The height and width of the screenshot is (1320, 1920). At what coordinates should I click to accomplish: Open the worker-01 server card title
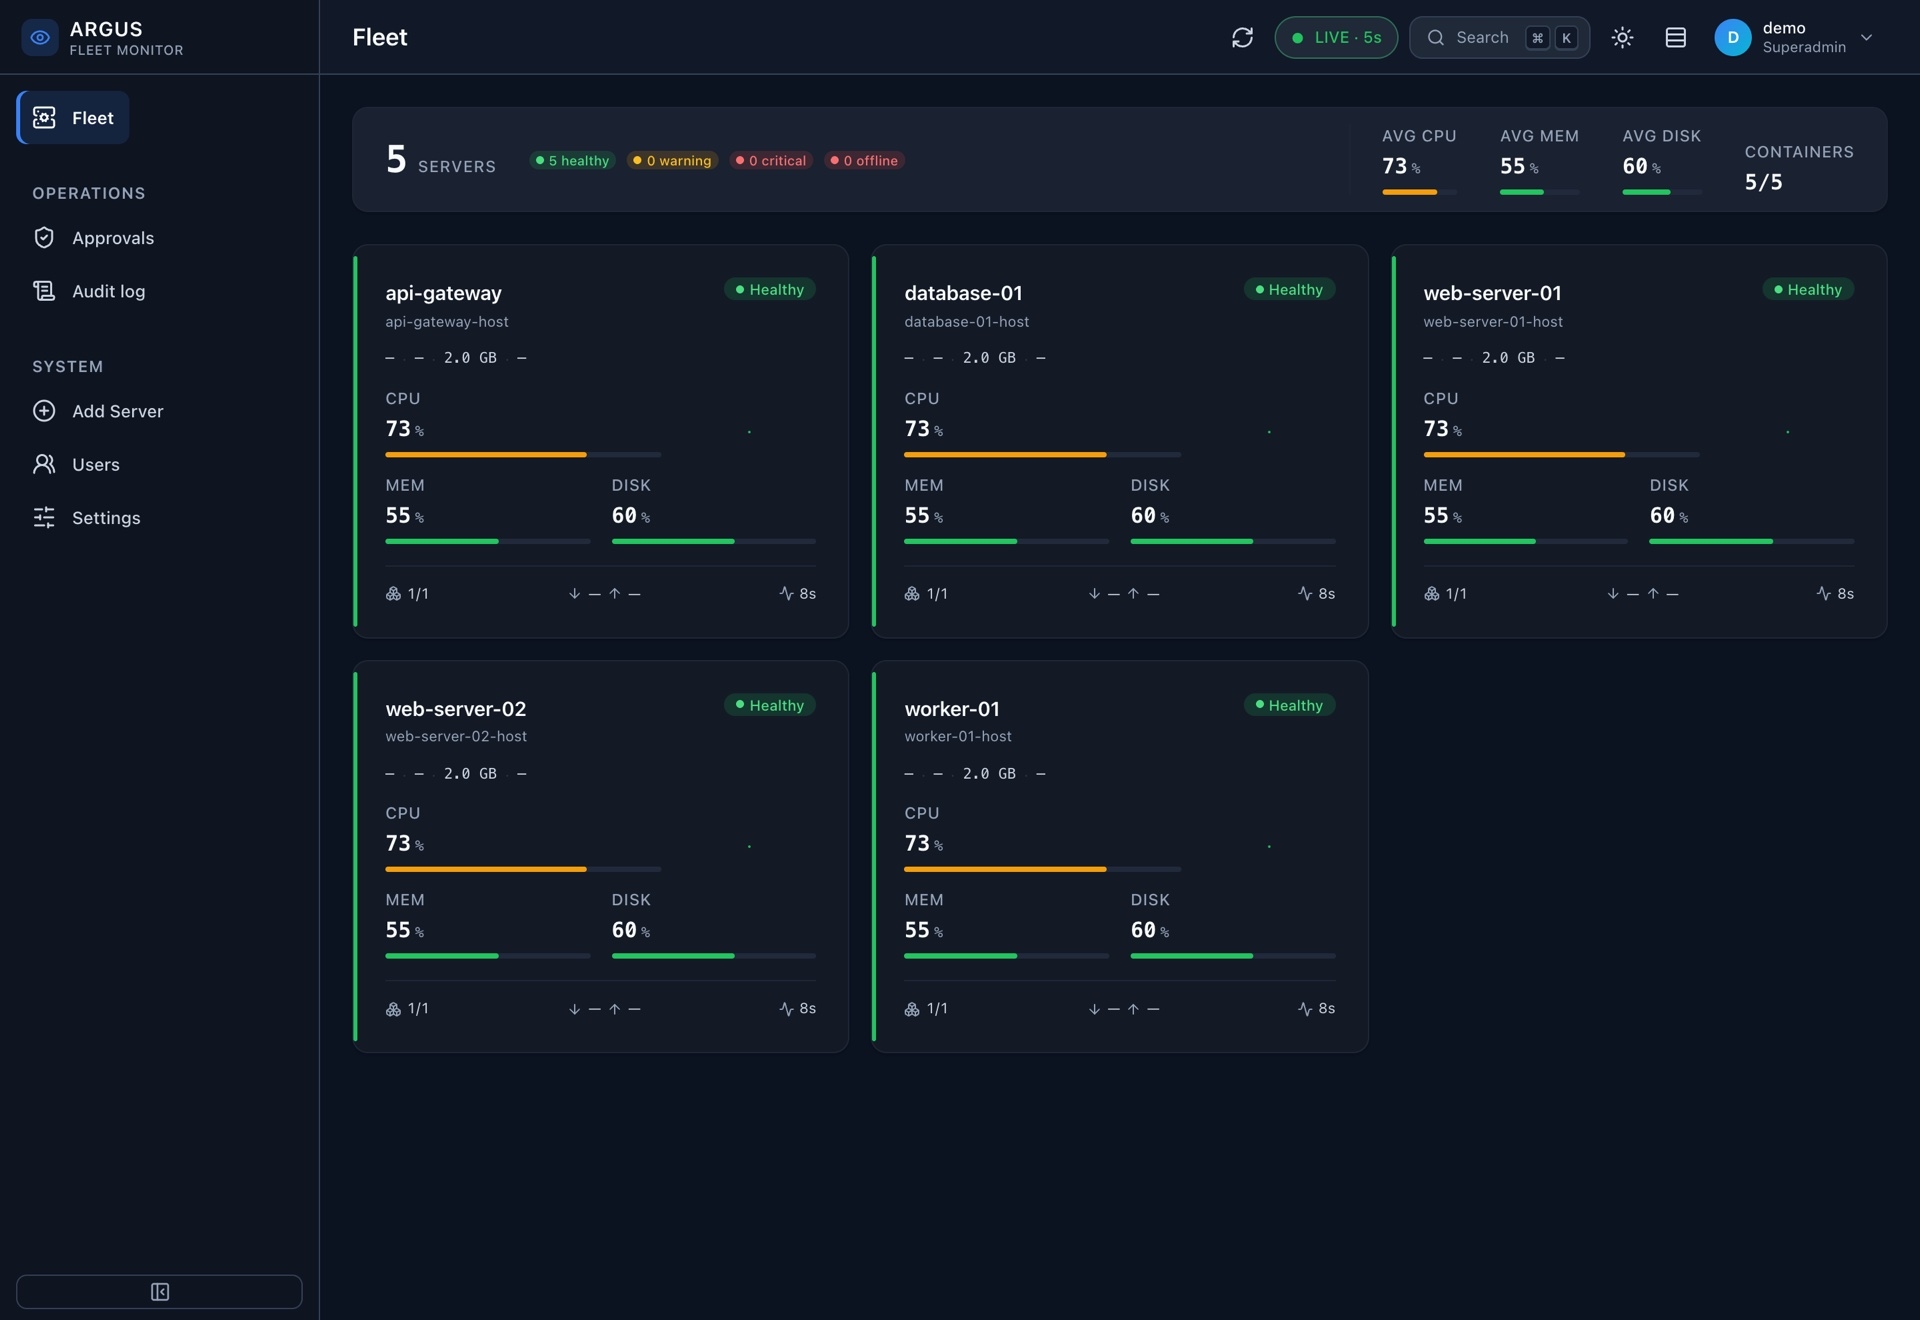(951, 708)
